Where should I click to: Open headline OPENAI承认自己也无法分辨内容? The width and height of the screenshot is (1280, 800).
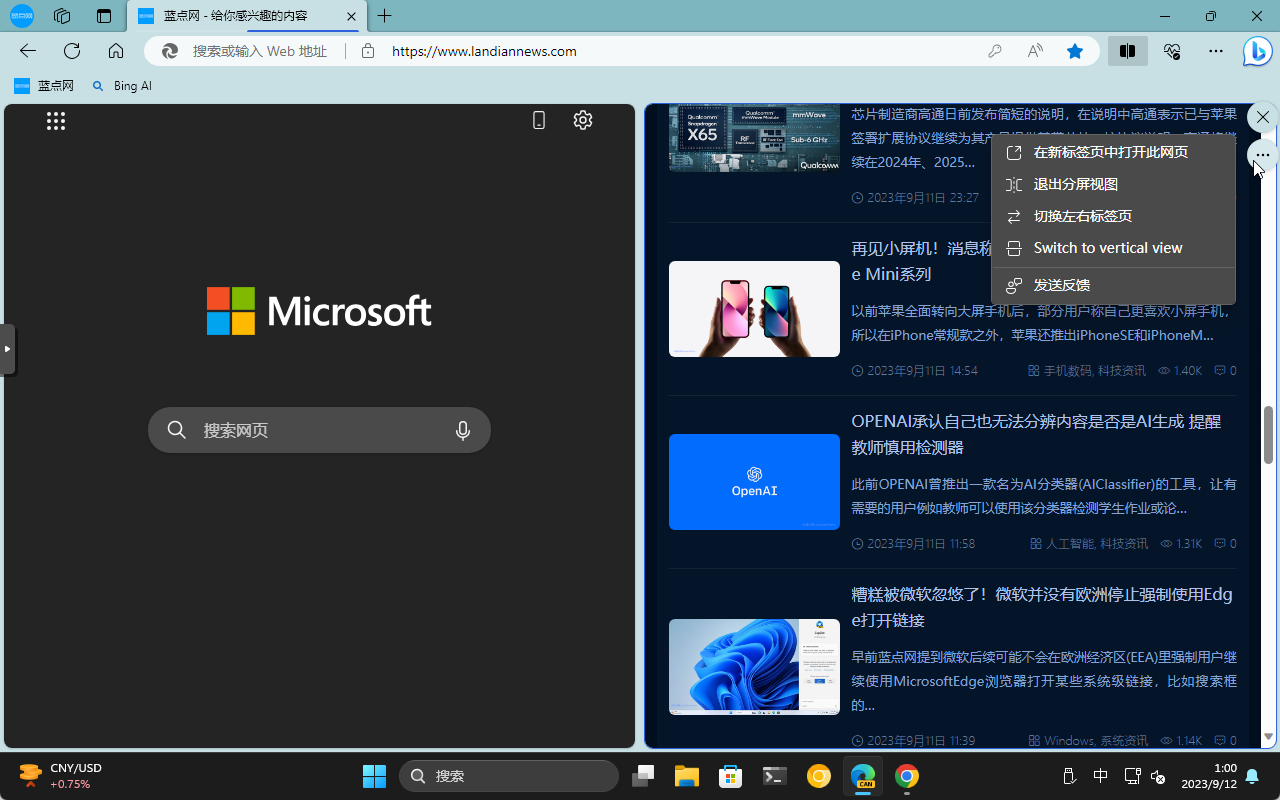click(x=1036, y=434)
